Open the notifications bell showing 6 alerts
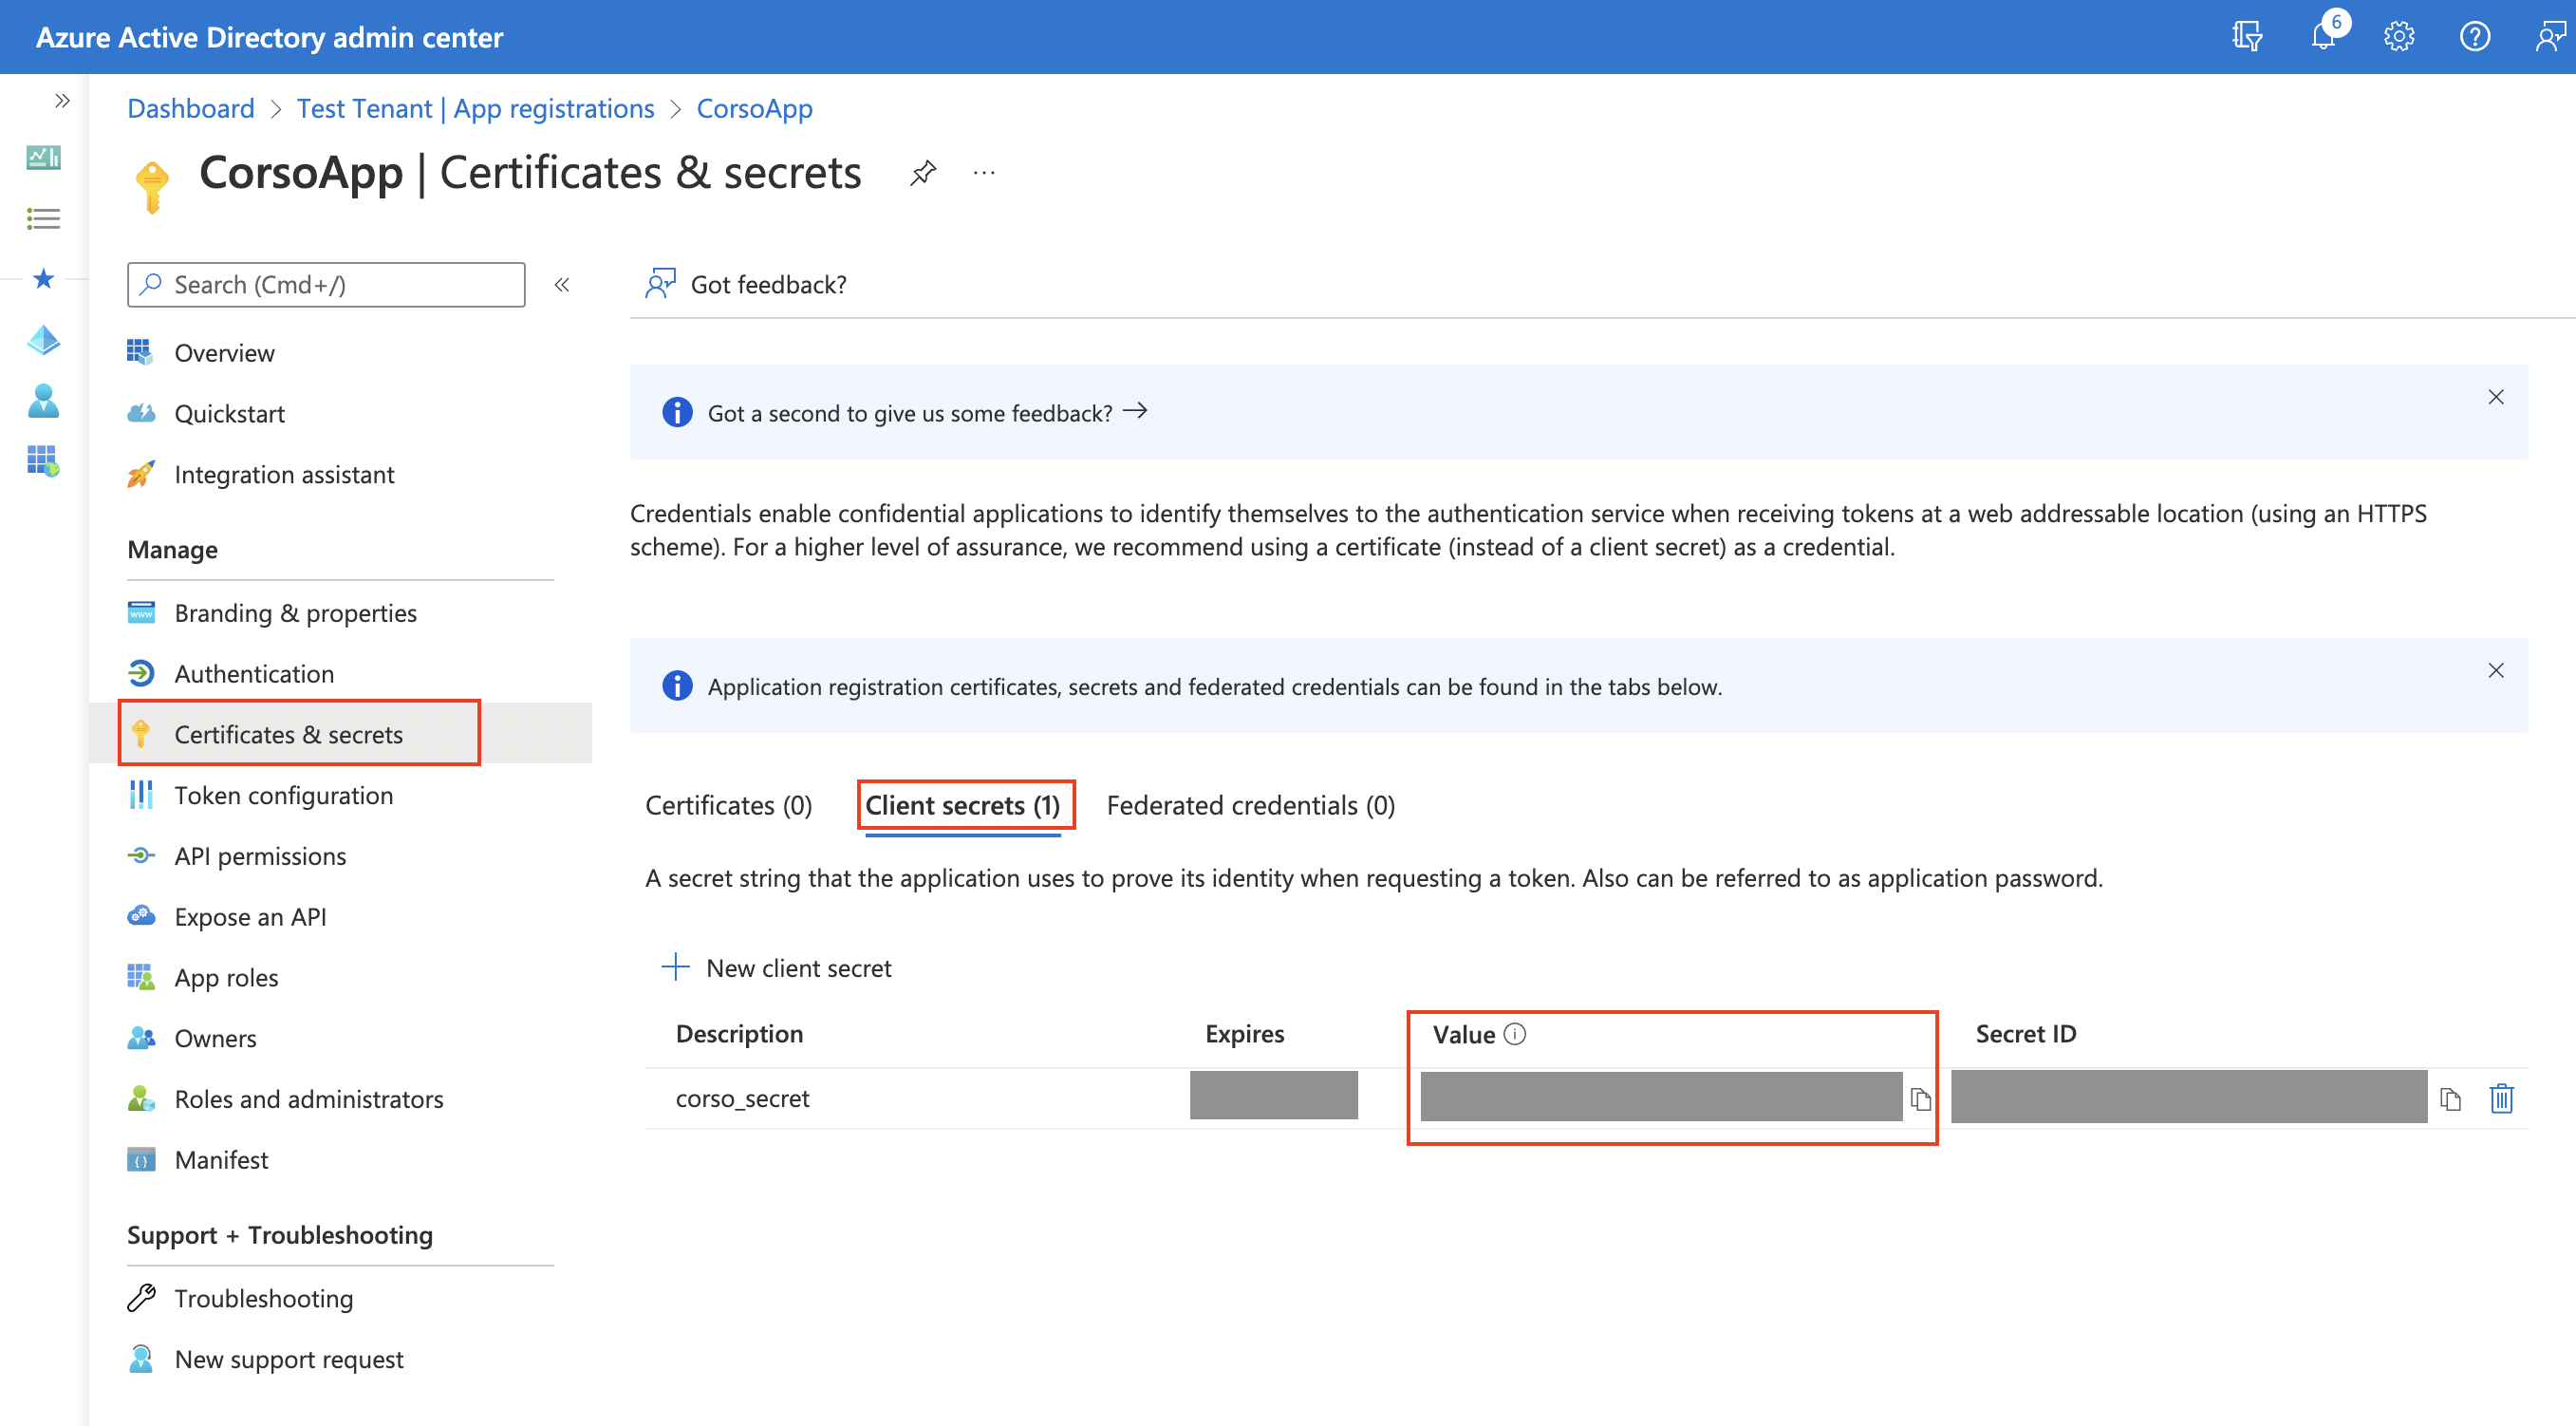This screenshot has height=1426, width=2576. pyautogui.click(x=2323, y=36)
